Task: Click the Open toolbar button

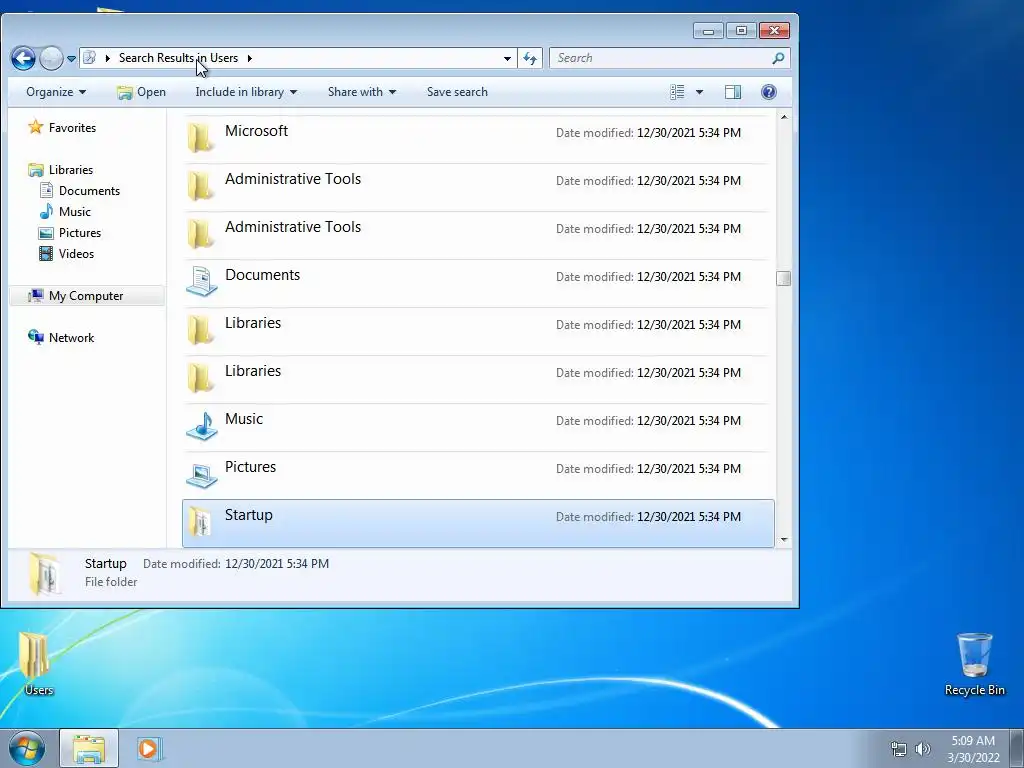Action: pyautogui.click(x=142, y=92)
